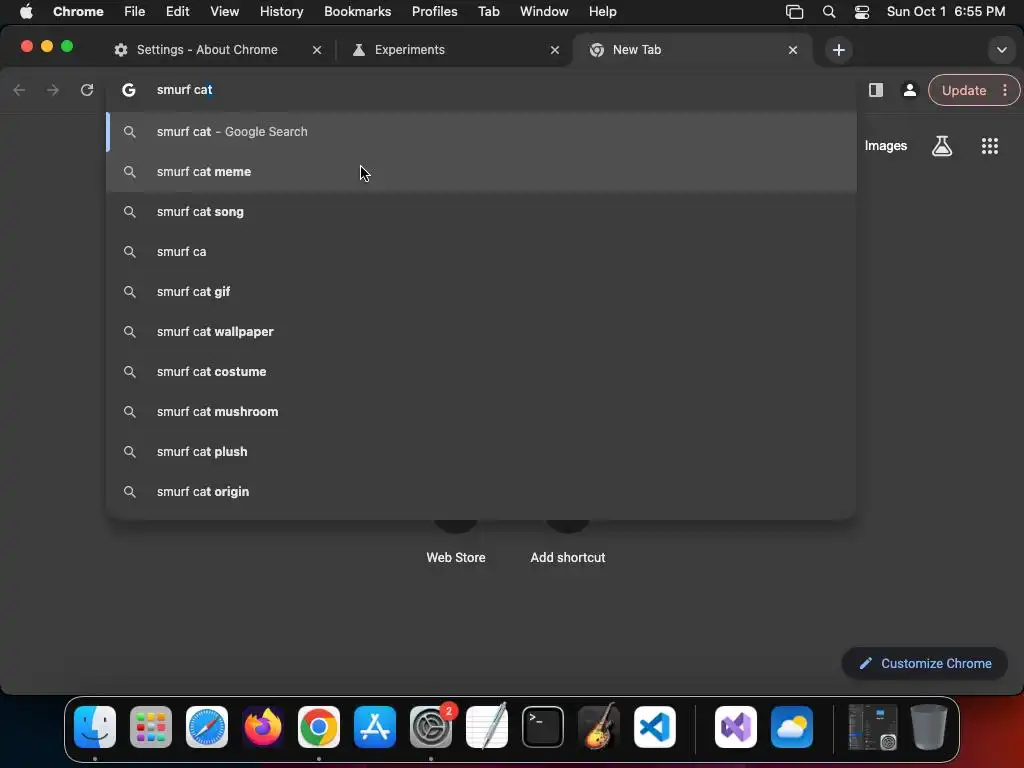Launch Firefox from the dock

(263, 727)
